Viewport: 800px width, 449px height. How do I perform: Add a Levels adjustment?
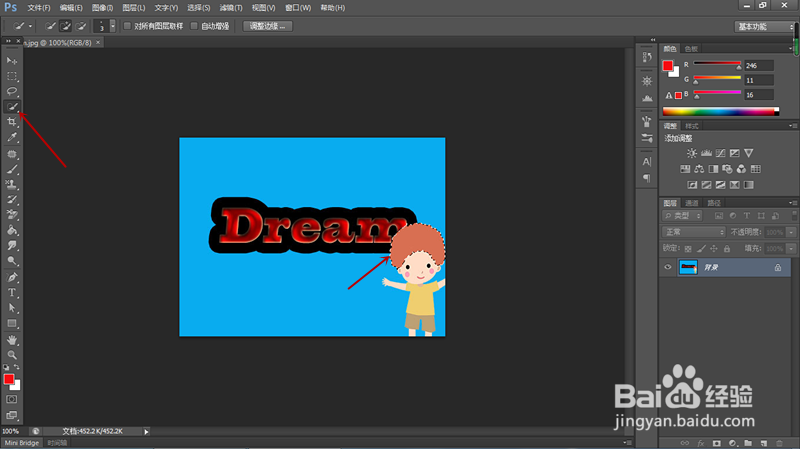point(706,153)
